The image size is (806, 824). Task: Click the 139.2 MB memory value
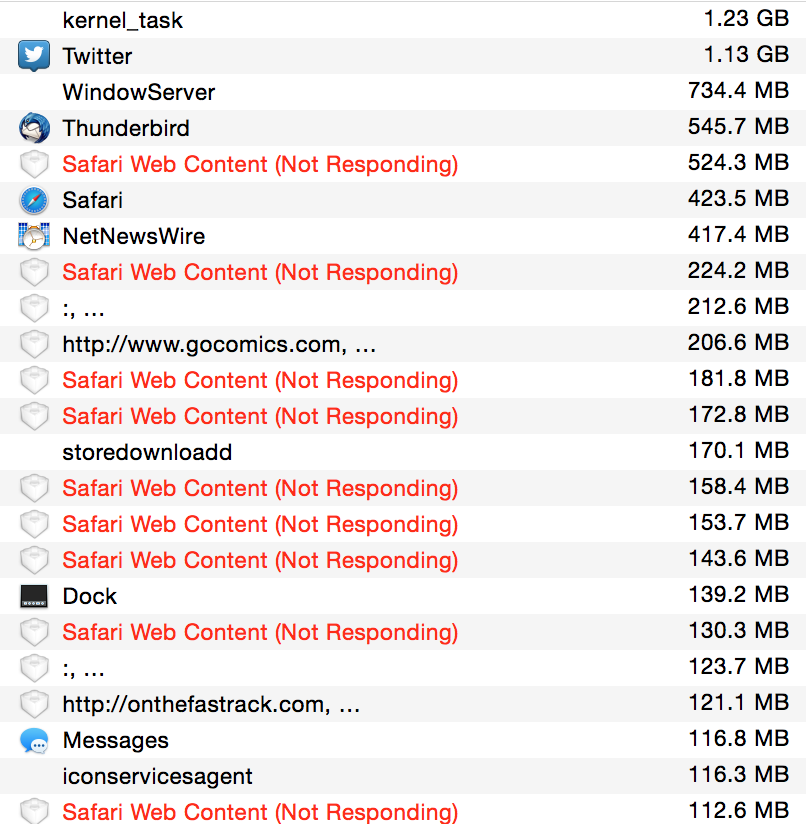(739, 594)
